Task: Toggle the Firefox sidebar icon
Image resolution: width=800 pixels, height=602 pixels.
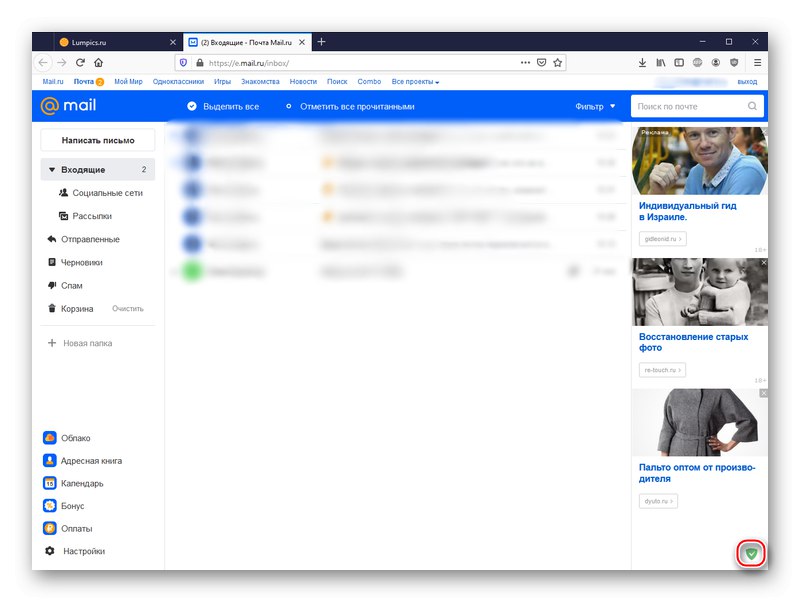Action: [679, 62]
